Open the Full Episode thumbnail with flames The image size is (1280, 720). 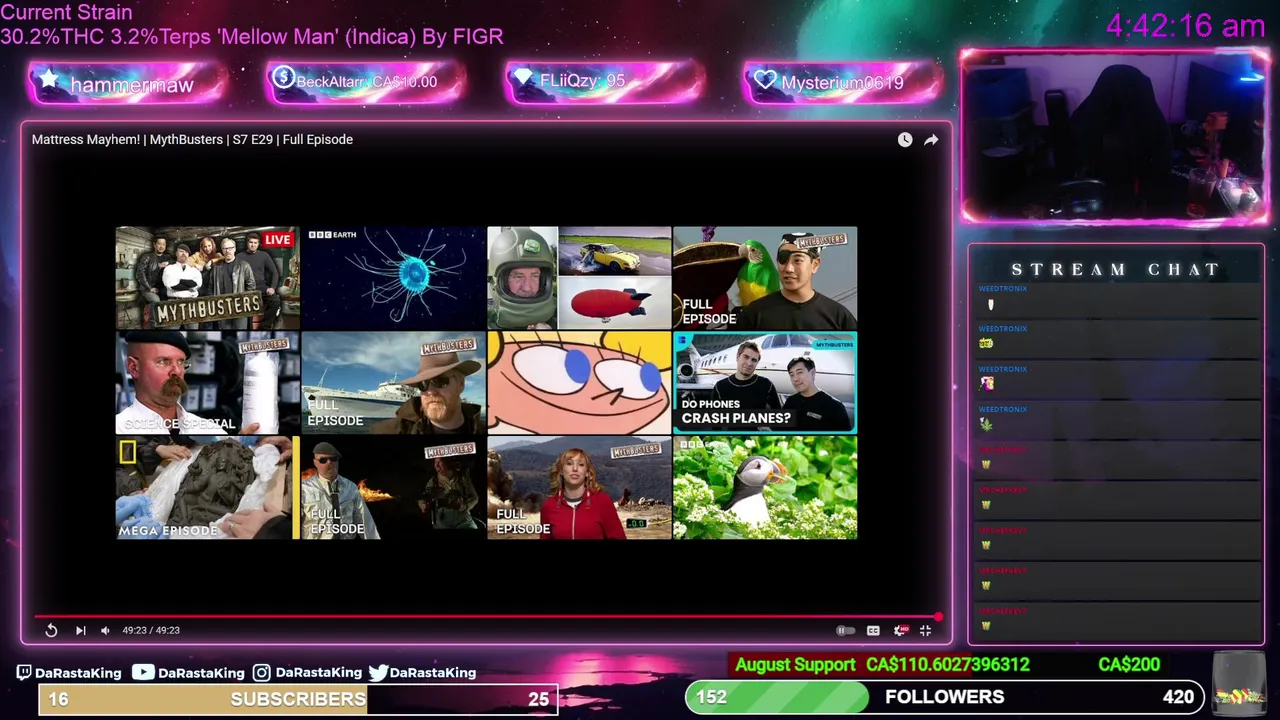tap(393, 488)
